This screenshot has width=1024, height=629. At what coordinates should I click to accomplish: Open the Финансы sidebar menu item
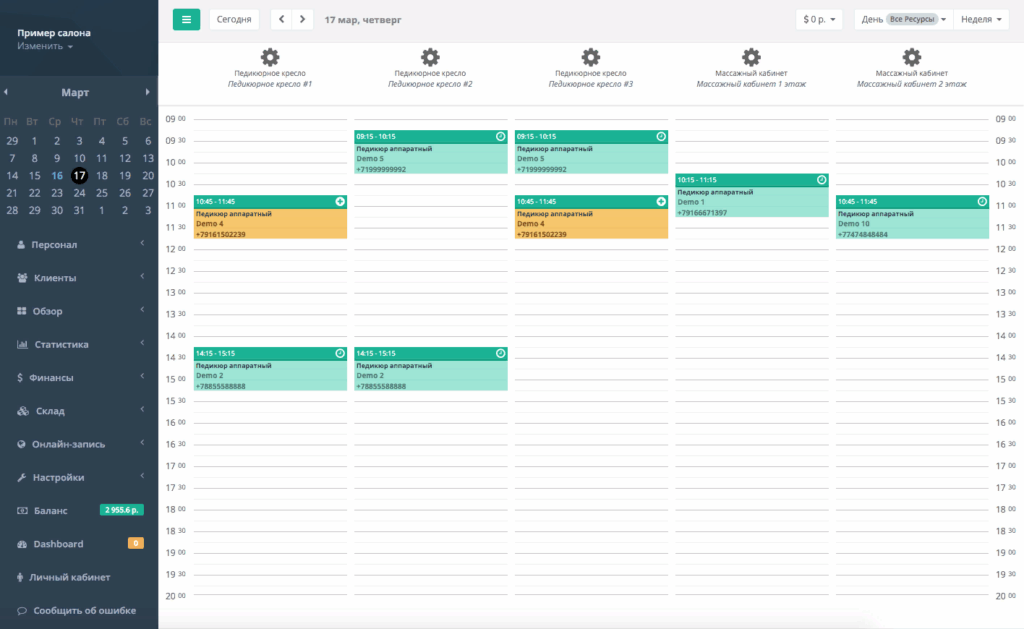pos(79,378)
